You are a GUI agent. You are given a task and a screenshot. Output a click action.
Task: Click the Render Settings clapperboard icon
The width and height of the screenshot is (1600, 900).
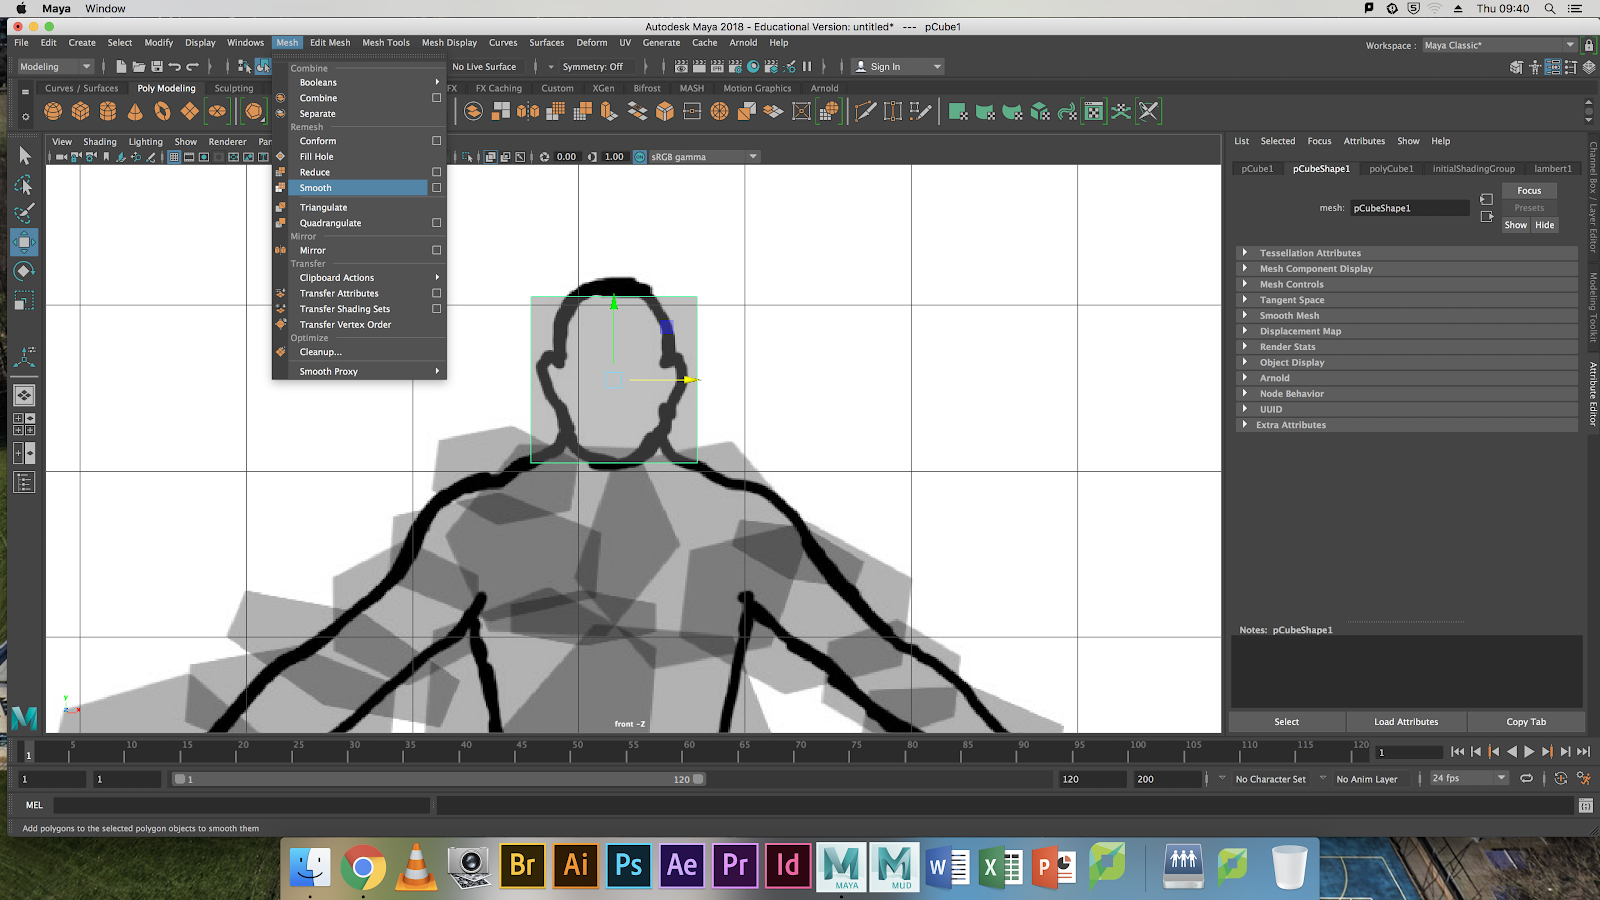(x=736, y=67)
